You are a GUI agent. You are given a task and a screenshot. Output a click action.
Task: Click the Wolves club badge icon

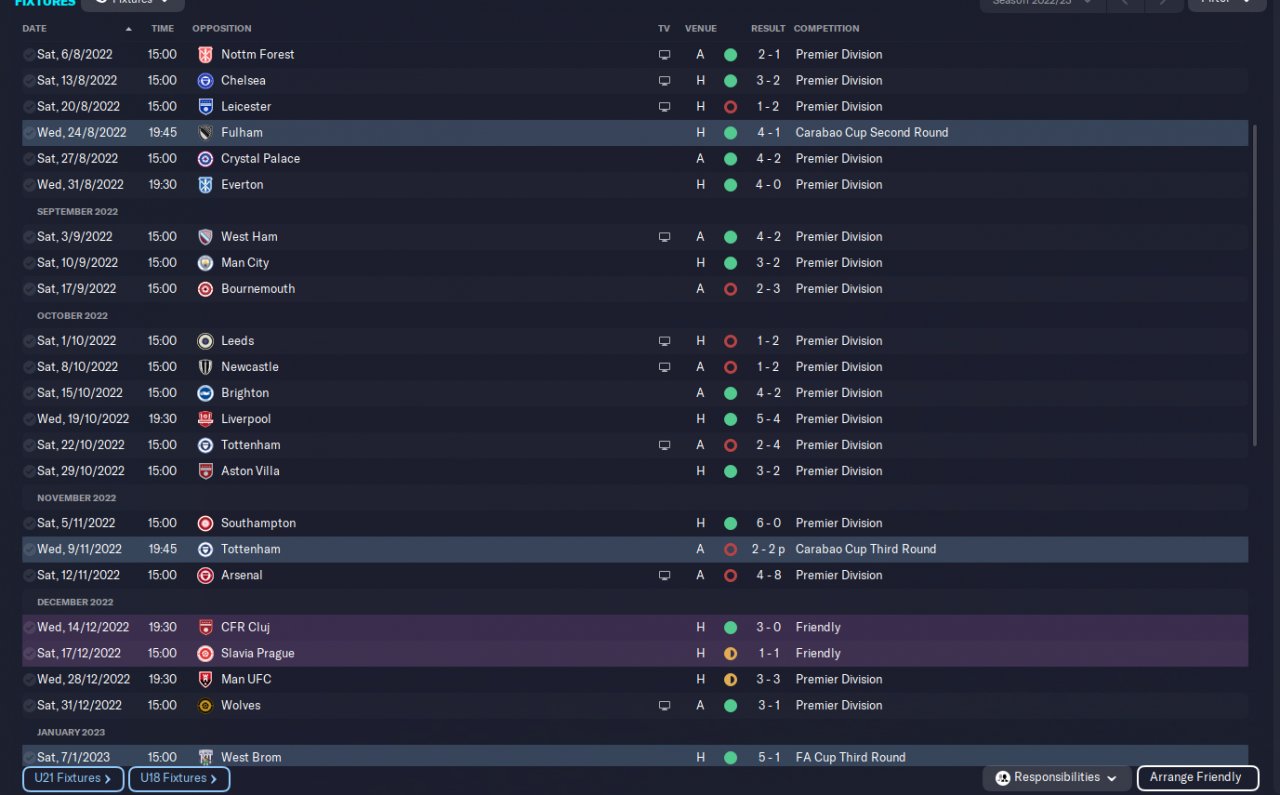pyautogui.click(x=205, y=705)
